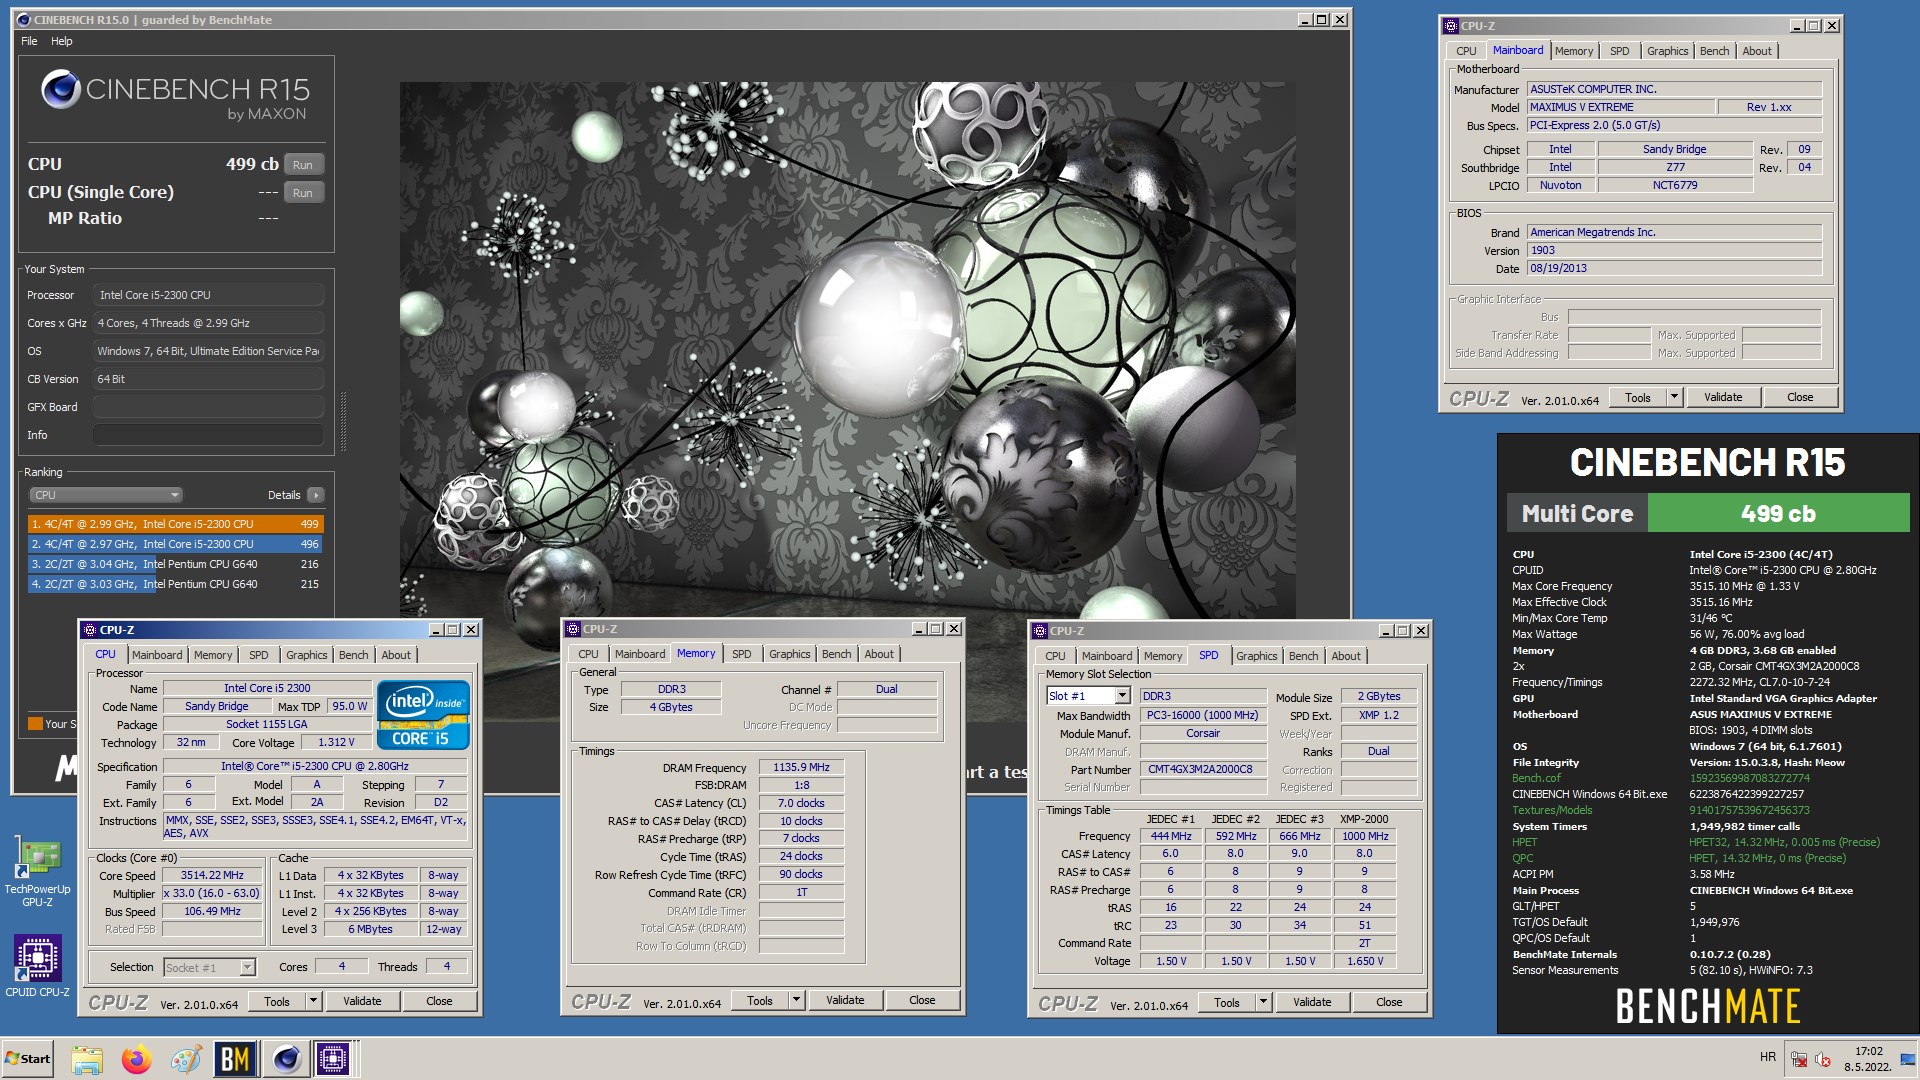Viewport: 1920px width, 1080px height.
Task: Open Help menu in Cinebench
Action: coord(62,41)
